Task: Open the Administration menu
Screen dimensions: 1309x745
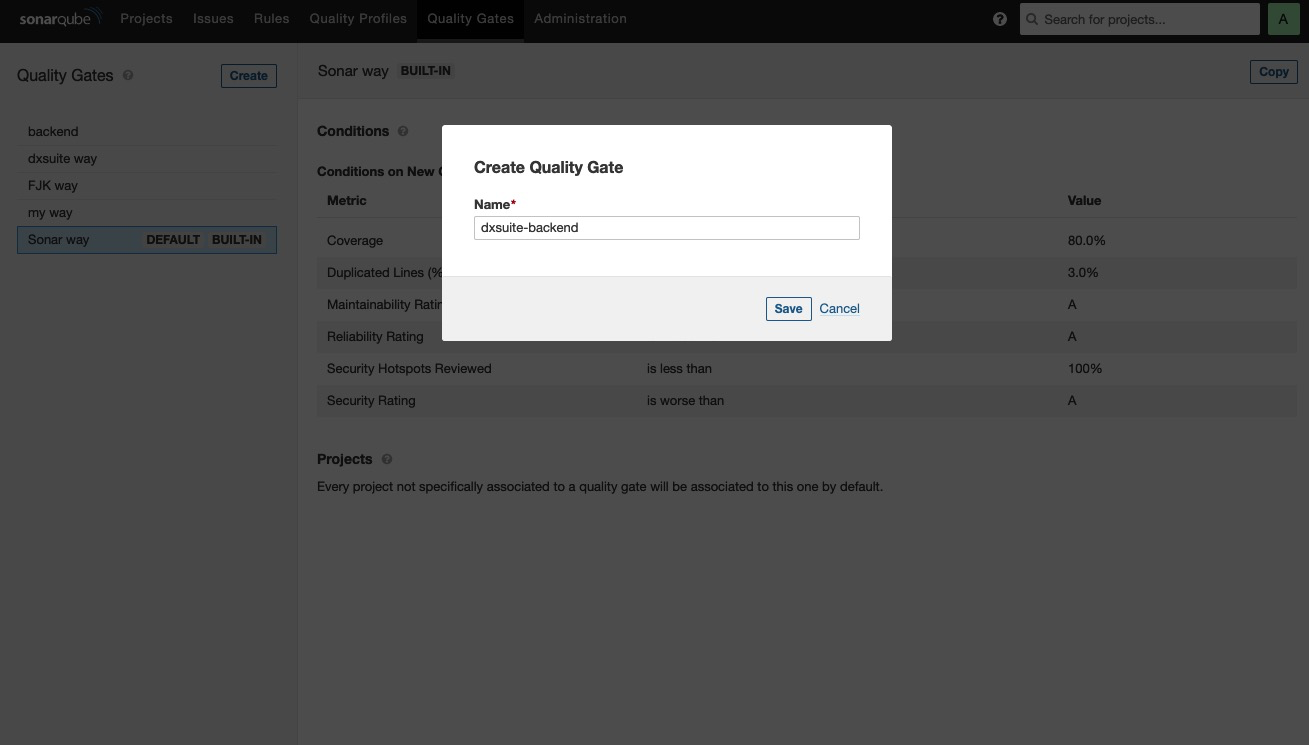Action: coord(580,18)
